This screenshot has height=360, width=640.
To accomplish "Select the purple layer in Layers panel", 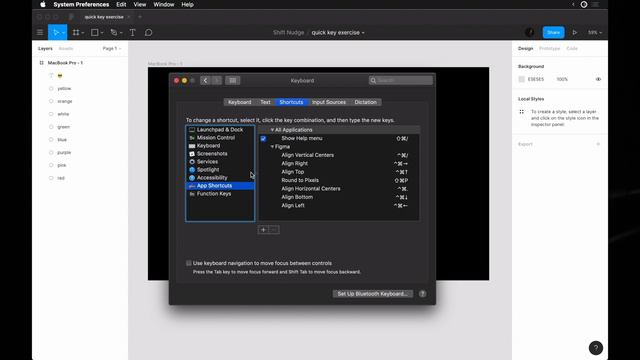I will point(64,152).
